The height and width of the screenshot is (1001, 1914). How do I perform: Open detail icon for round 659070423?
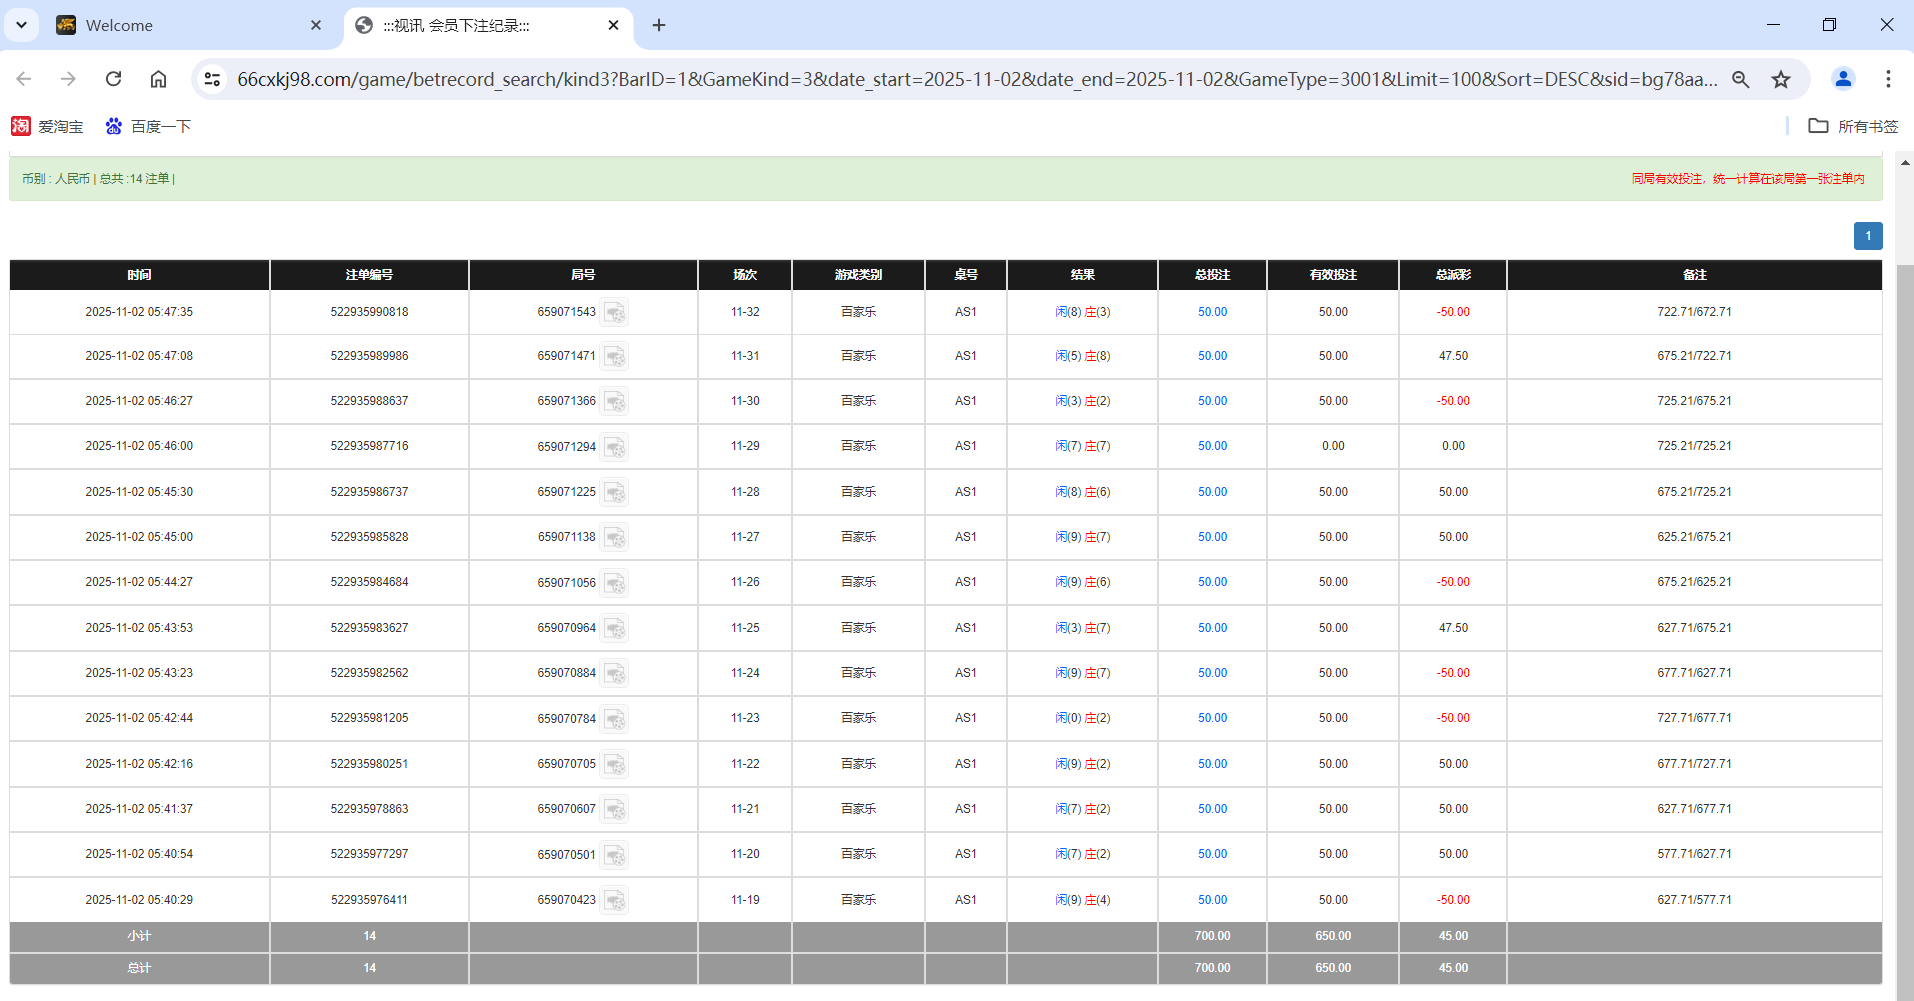(615, 901)
